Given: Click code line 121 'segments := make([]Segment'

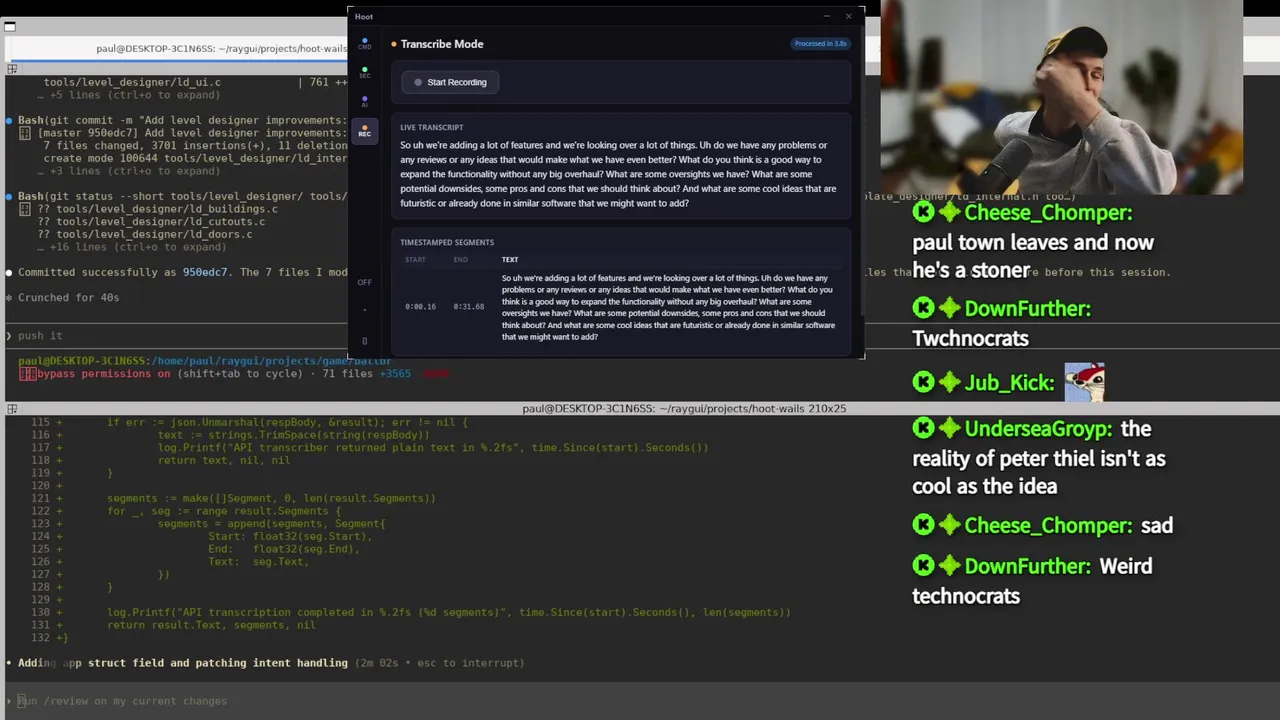Looking at the screenshot, I should (x=271, y=498).
